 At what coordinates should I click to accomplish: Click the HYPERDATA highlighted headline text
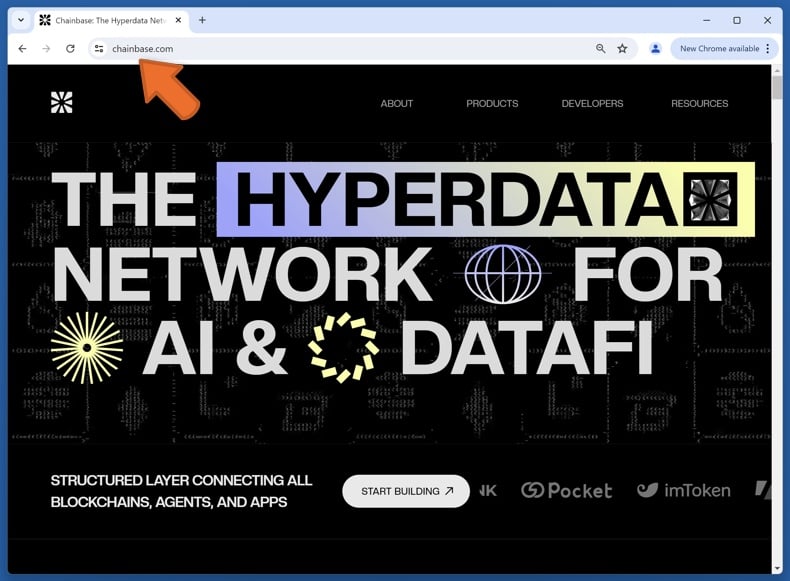point(456,199)
